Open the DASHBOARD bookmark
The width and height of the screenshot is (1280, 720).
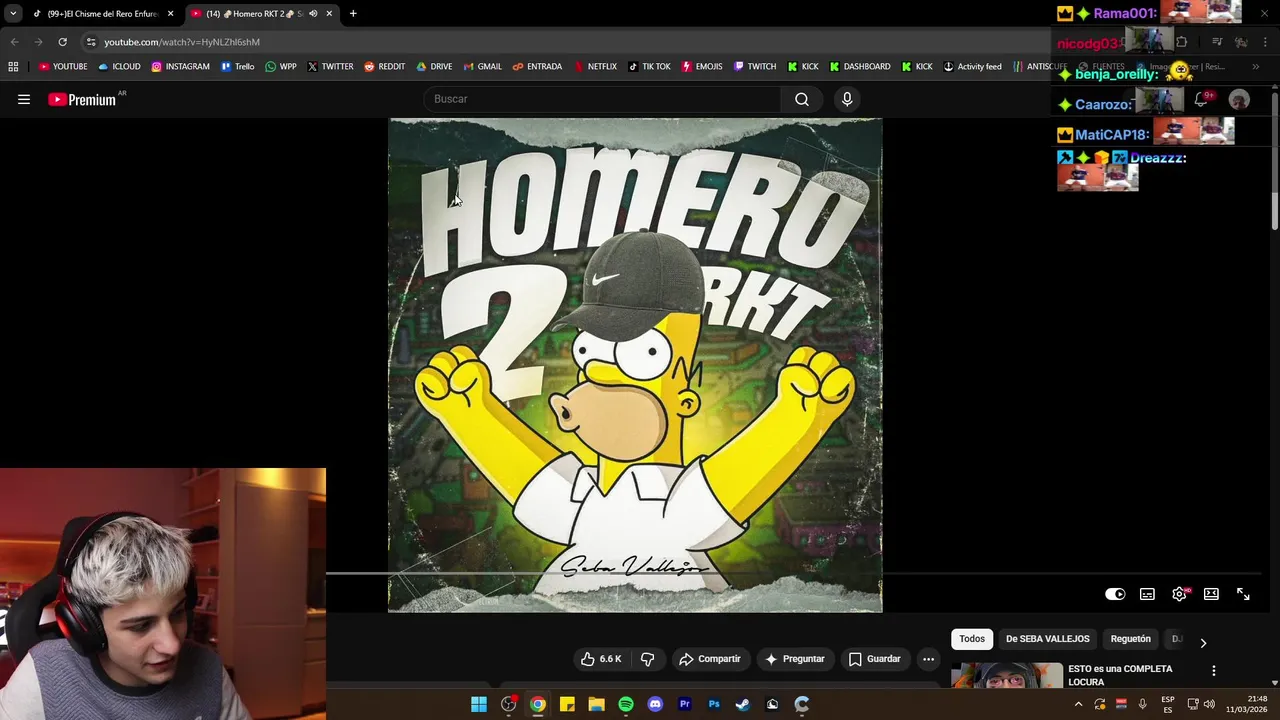(860, 67)
